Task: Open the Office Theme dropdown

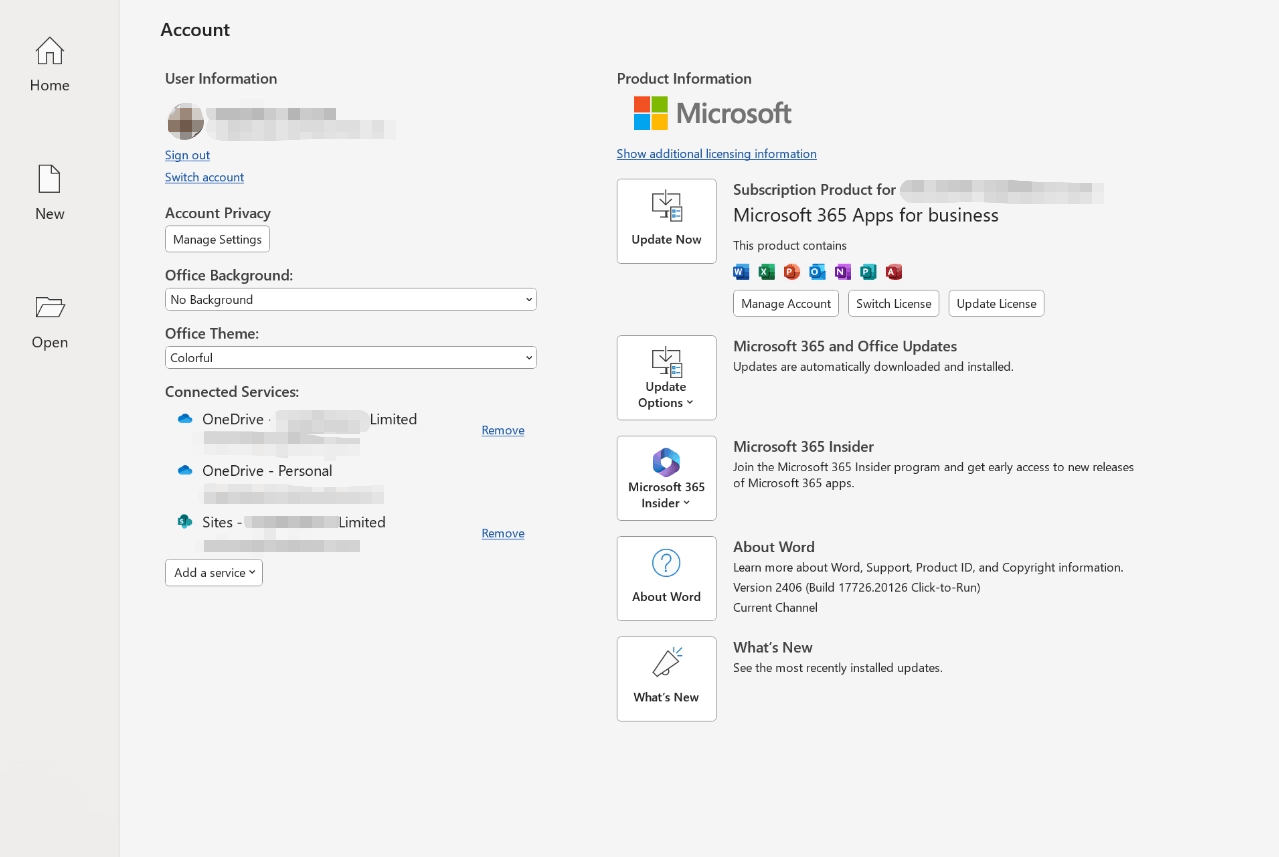Action: [350, 357]
